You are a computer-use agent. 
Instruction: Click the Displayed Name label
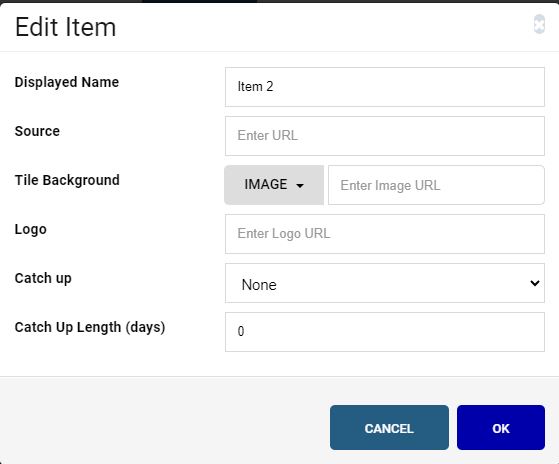point(67,82)
